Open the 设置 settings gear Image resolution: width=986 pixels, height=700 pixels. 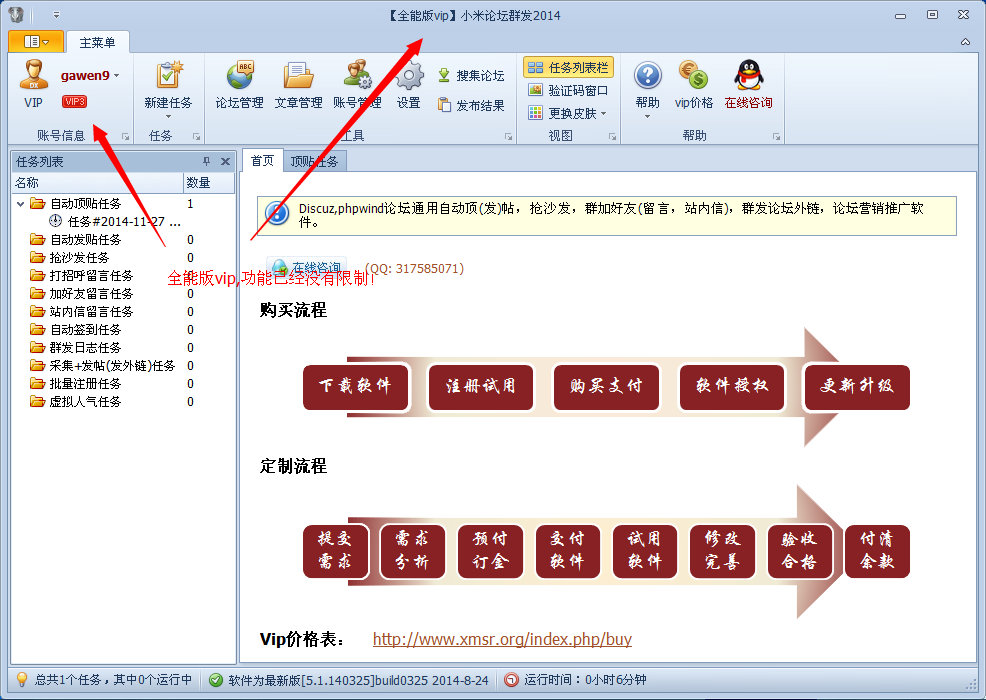(x=409, y=86)
